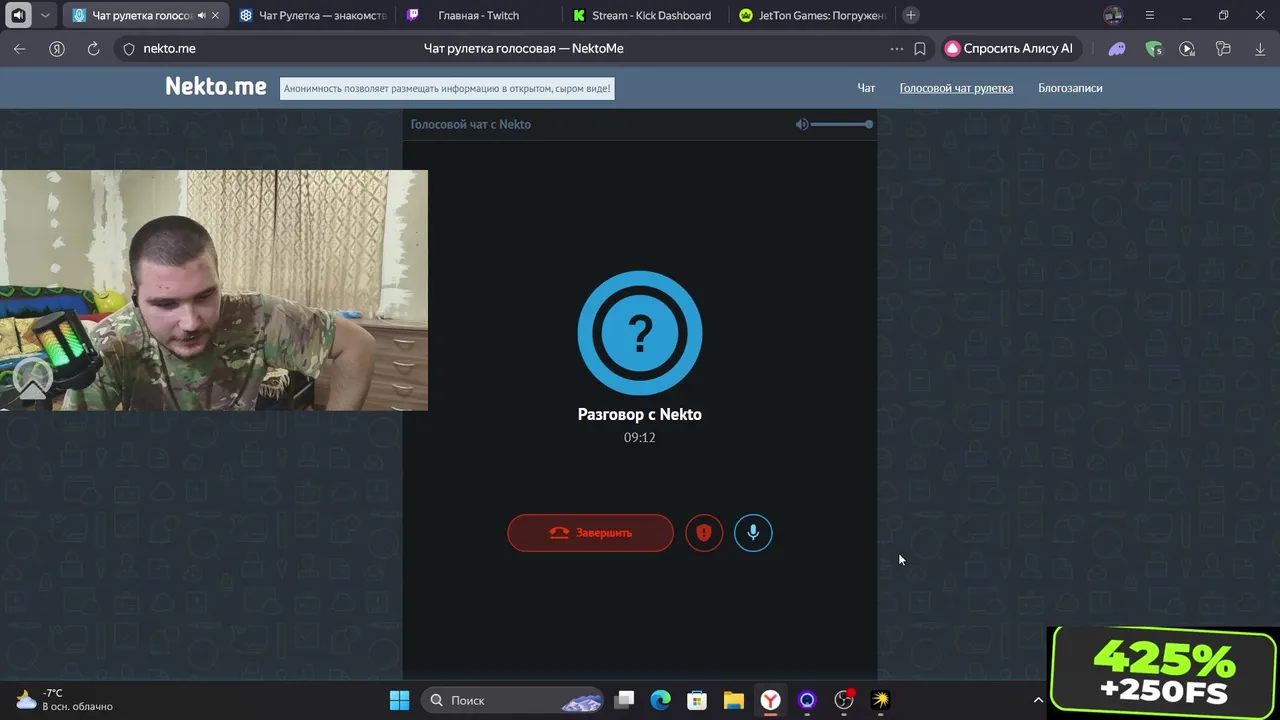Switch to the Stream - Kick Dashboard tab
The height and width of the screenshot is (720, 1280).
click(646, 15)
